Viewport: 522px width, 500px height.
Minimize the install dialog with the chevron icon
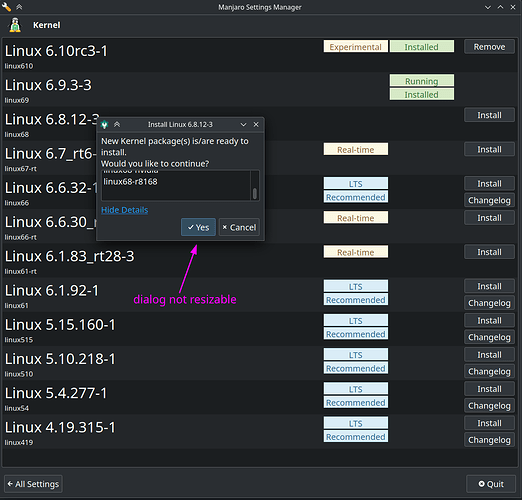point(244,125)
